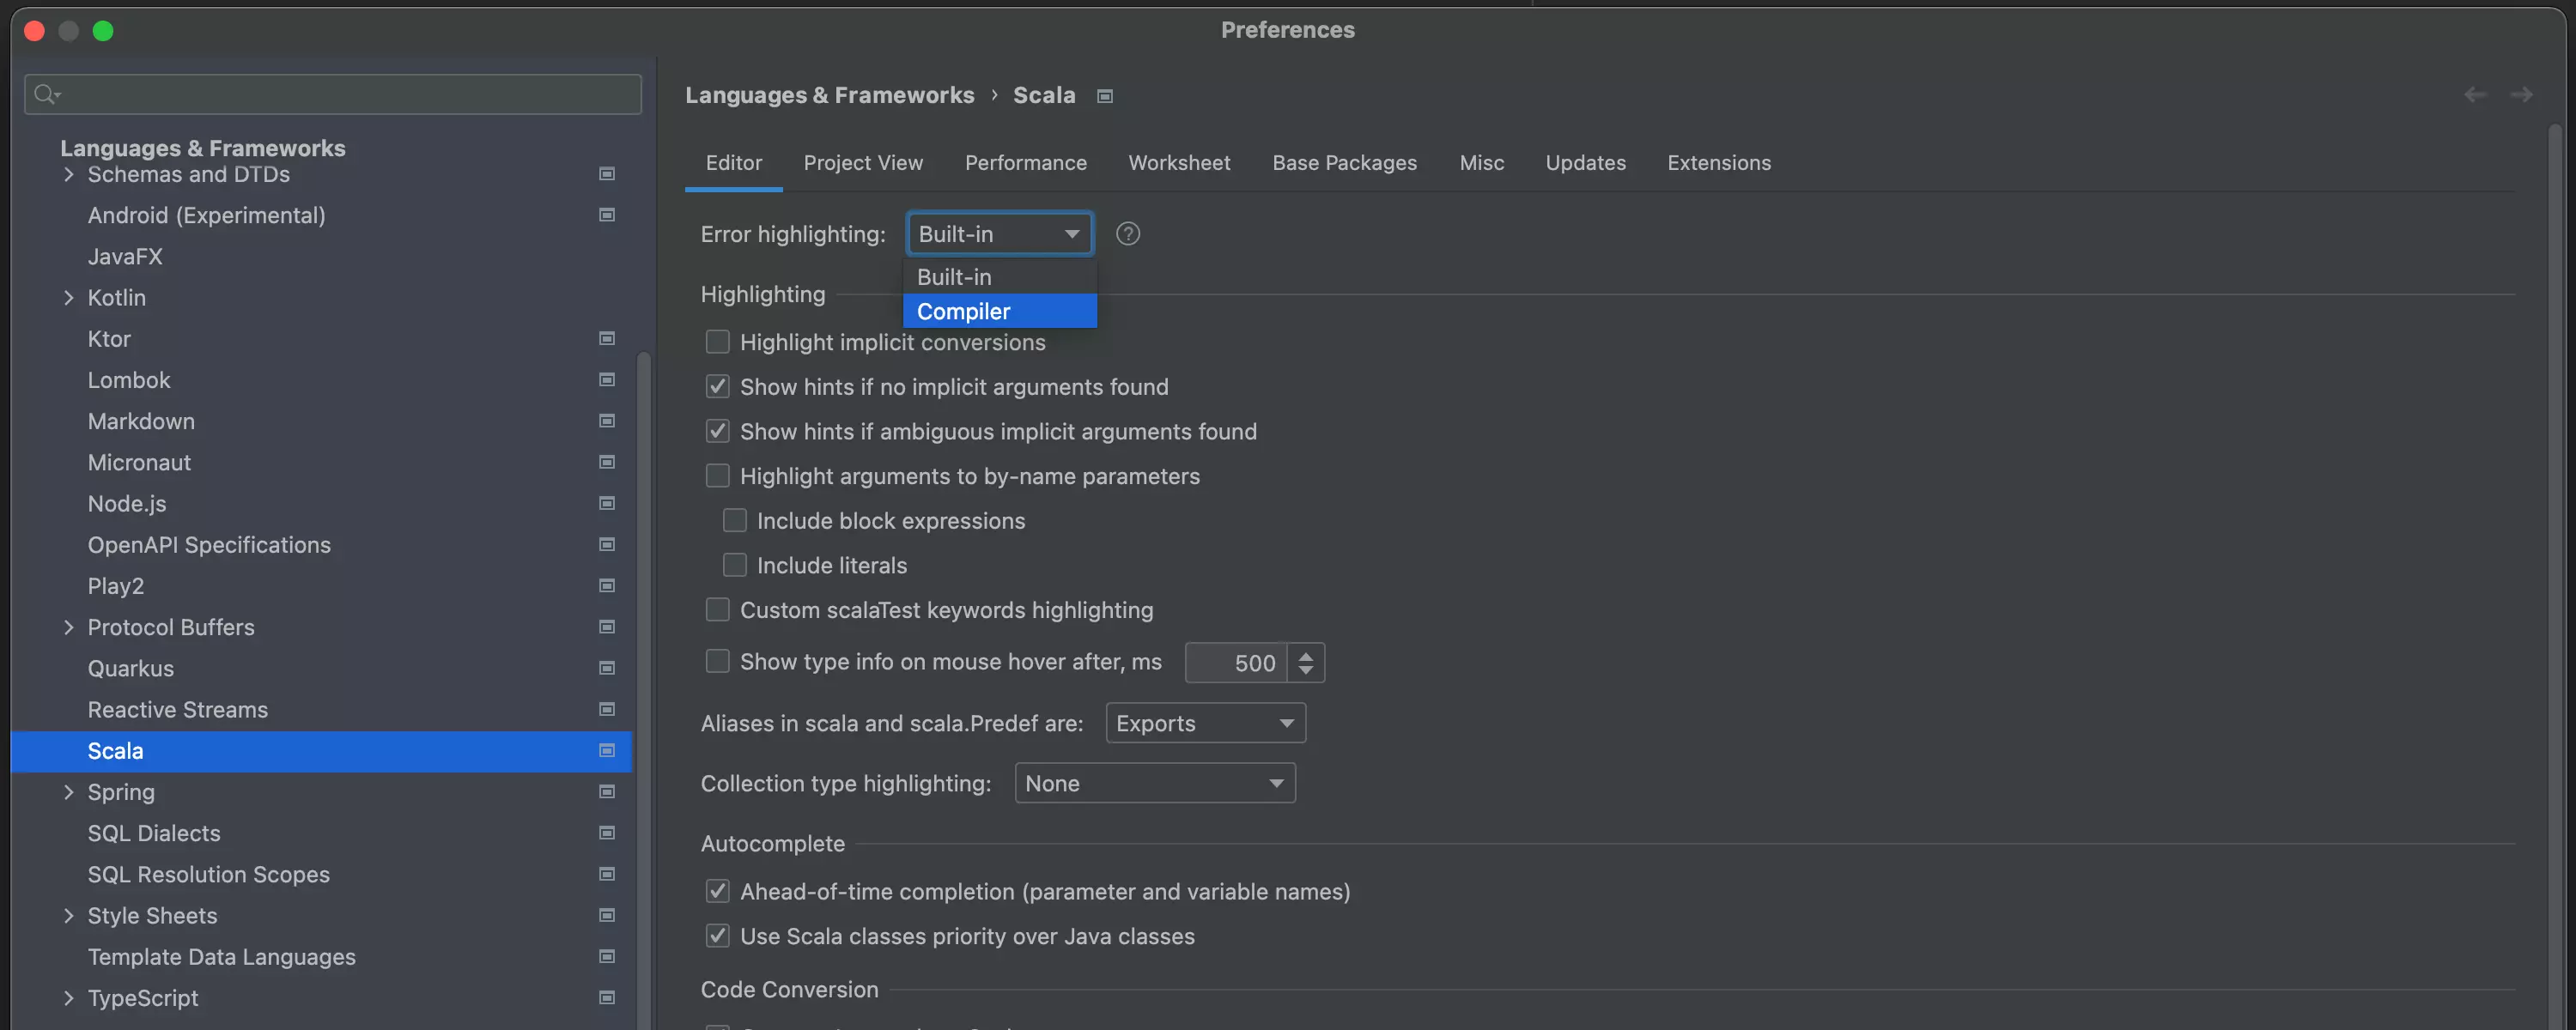Expand the Style Sheets section

(x=69, y=915)
